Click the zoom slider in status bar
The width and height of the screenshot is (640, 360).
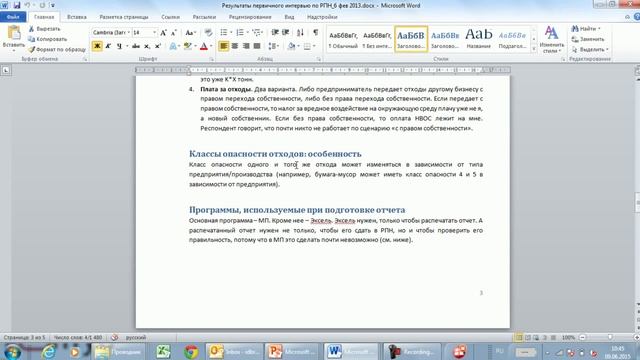click(610, 338)
